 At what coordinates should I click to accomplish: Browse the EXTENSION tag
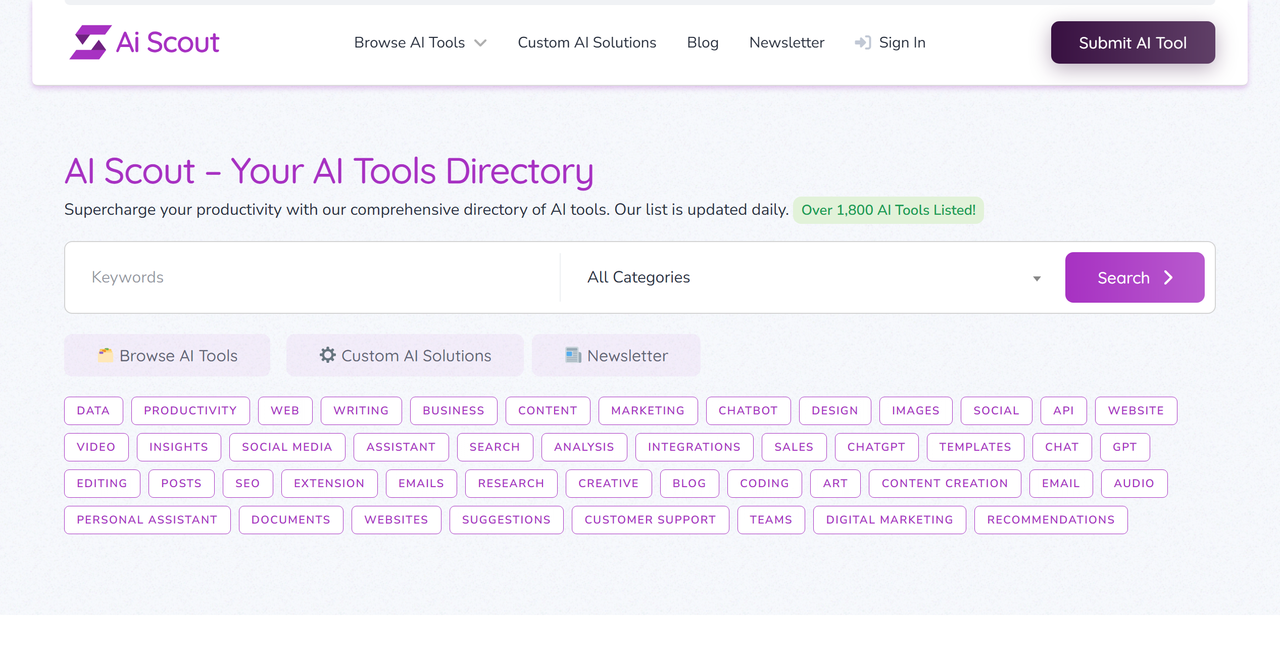tap(329, 483)
